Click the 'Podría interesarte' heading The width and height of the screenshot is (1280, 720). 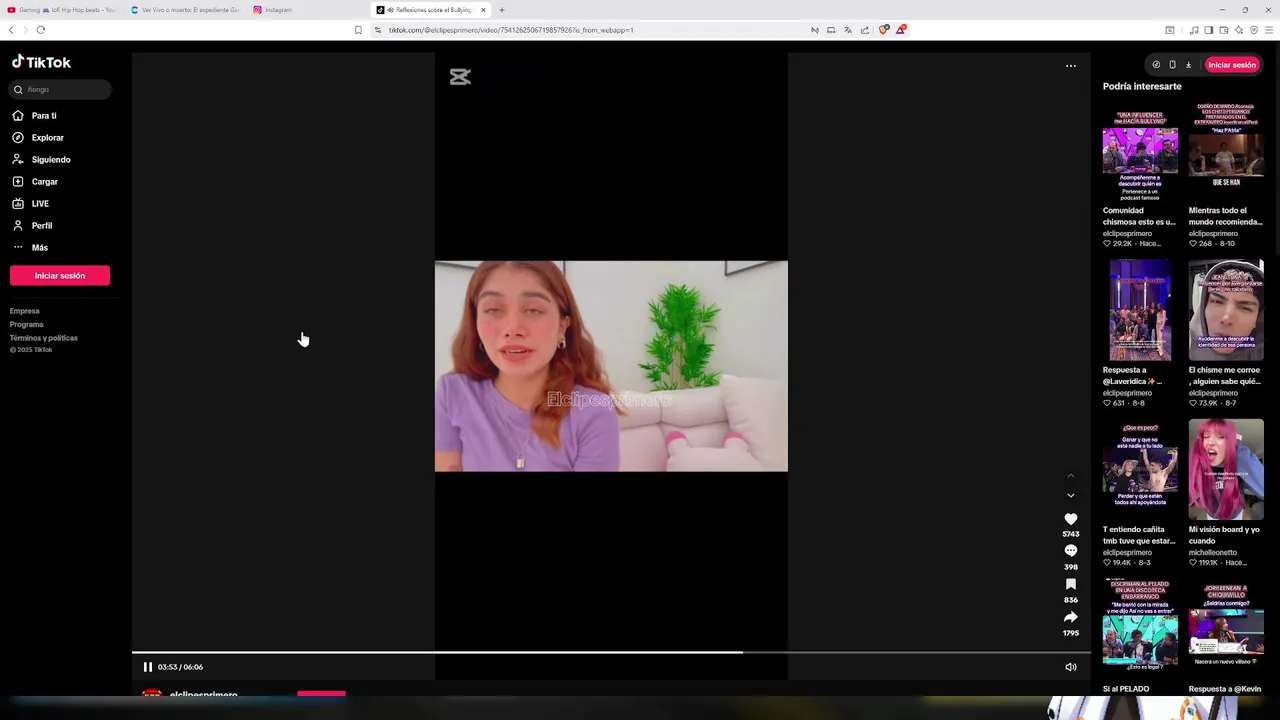coord(1142,87)
